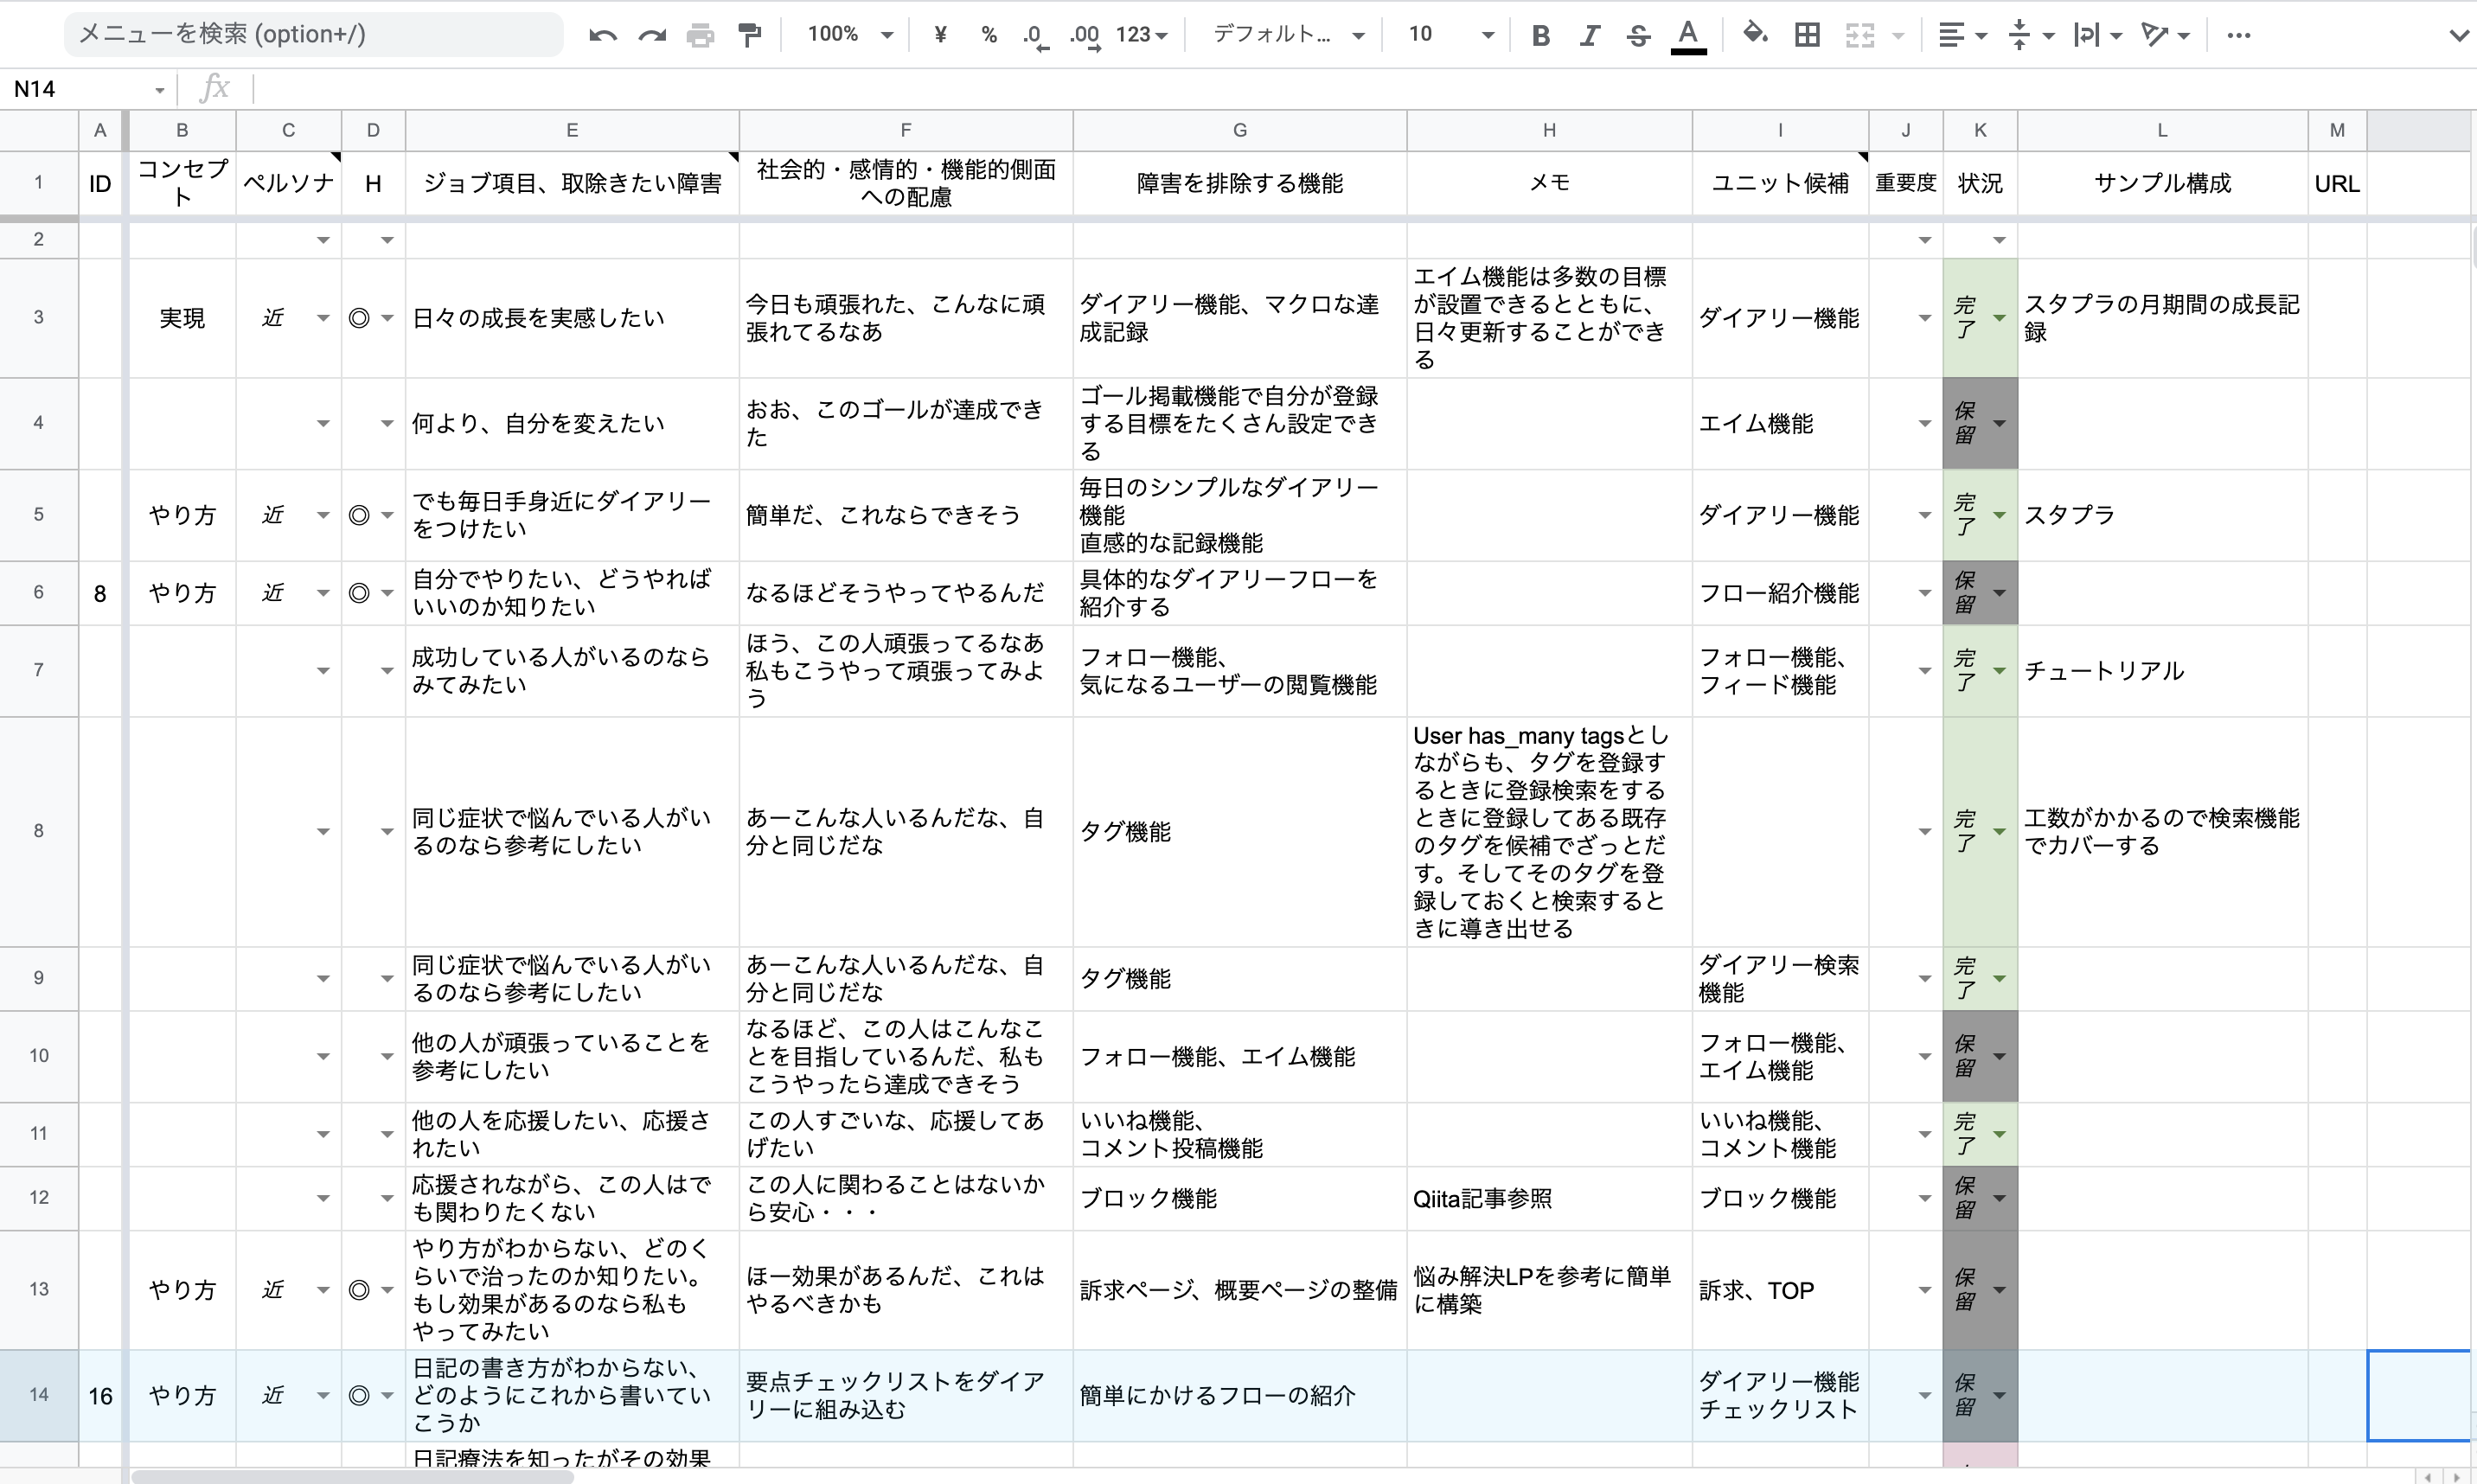Open the 100% zoom dropdown
Viewport: 2477px width, 1484px height.
[x=850, y=35]
